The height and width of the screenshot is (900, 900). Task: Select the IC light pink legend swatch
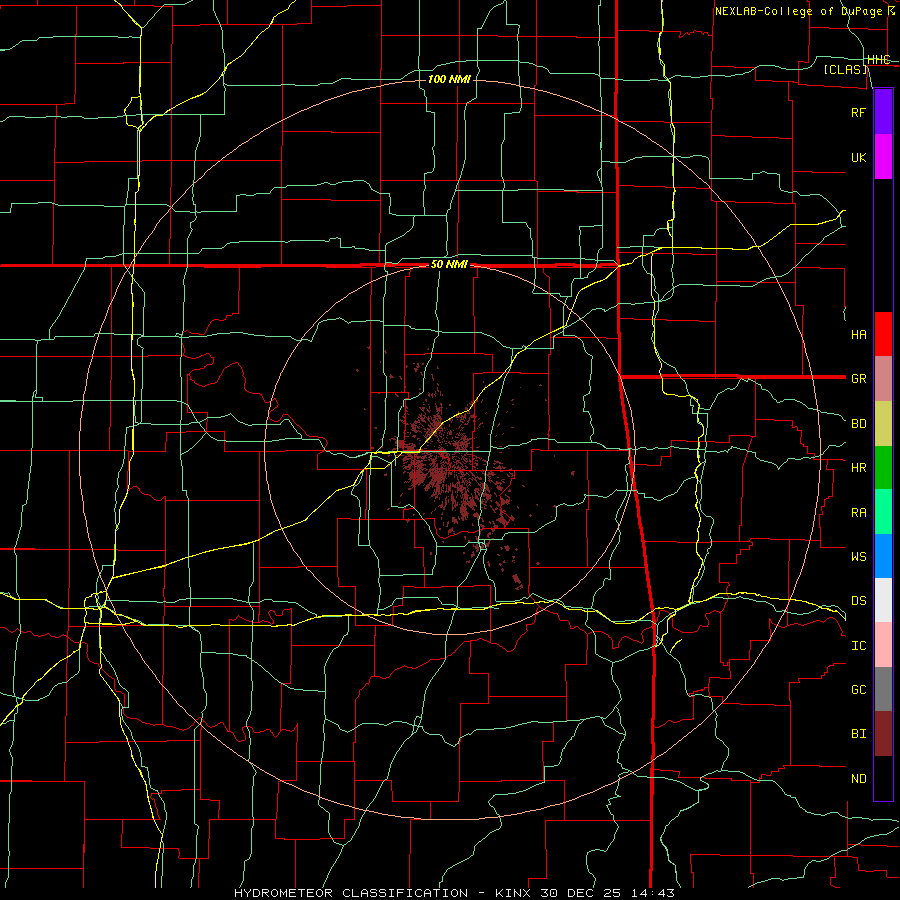pyautogui.click(x=883, y=645)
